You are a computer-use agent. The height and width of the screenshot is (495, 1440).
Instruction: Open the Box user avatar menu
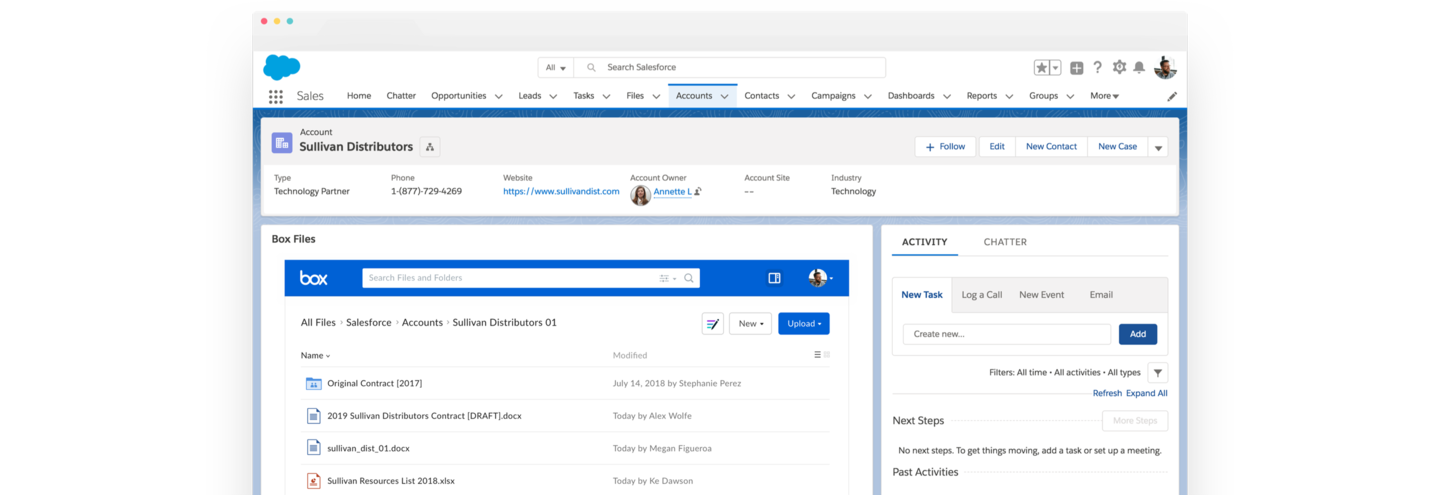(x=820, y=278)
